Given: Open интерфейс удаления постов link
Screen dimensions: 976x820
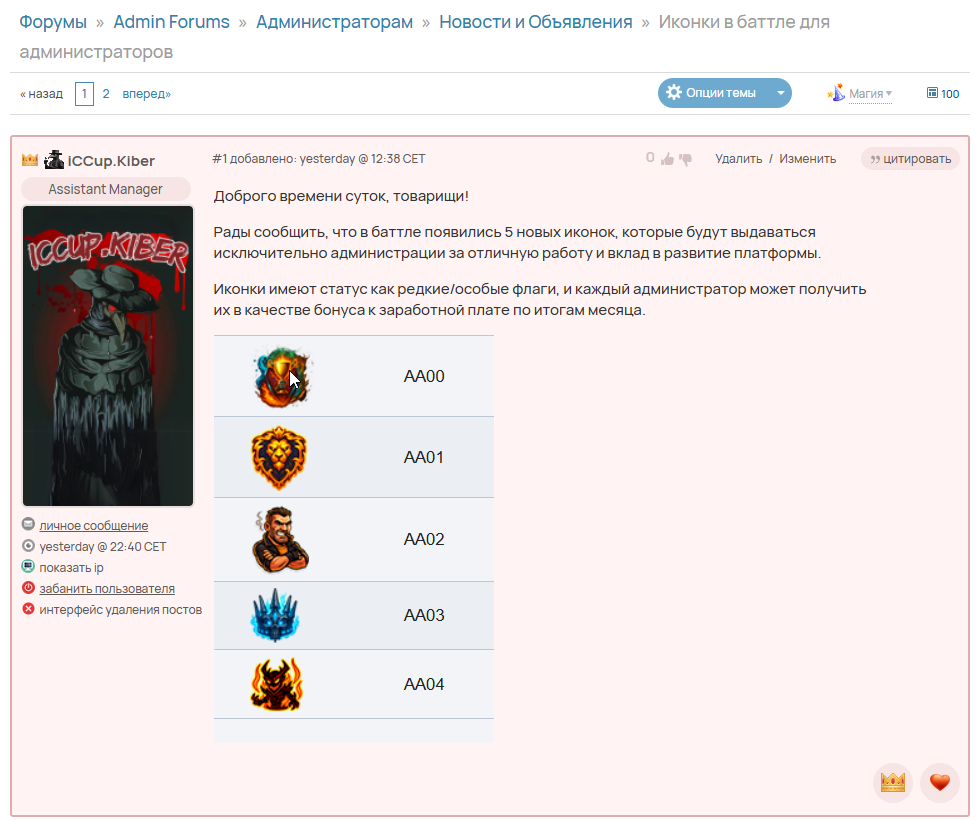Looking at the screenshot, I should pos(121,610).
